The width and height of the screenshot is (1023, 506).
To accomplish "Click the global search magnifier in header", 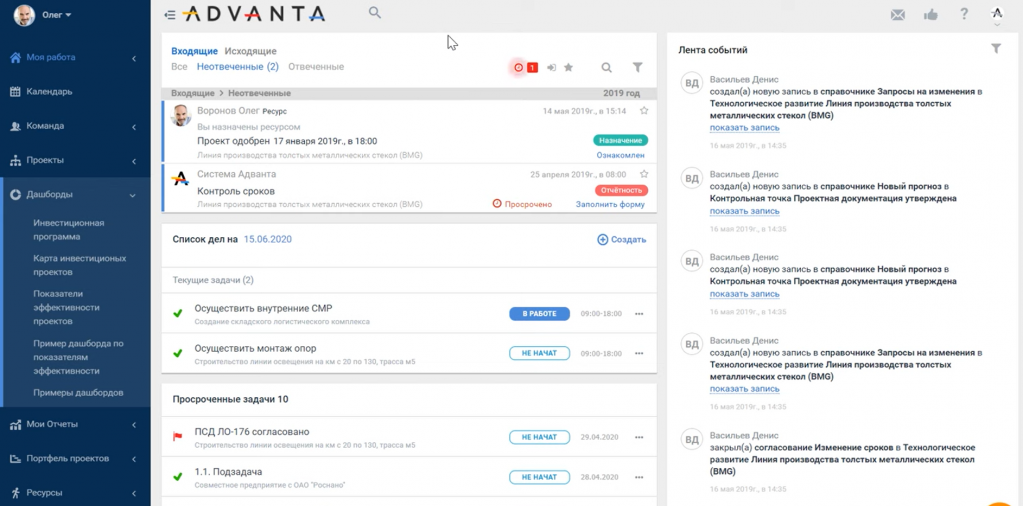I will [375, 13].
